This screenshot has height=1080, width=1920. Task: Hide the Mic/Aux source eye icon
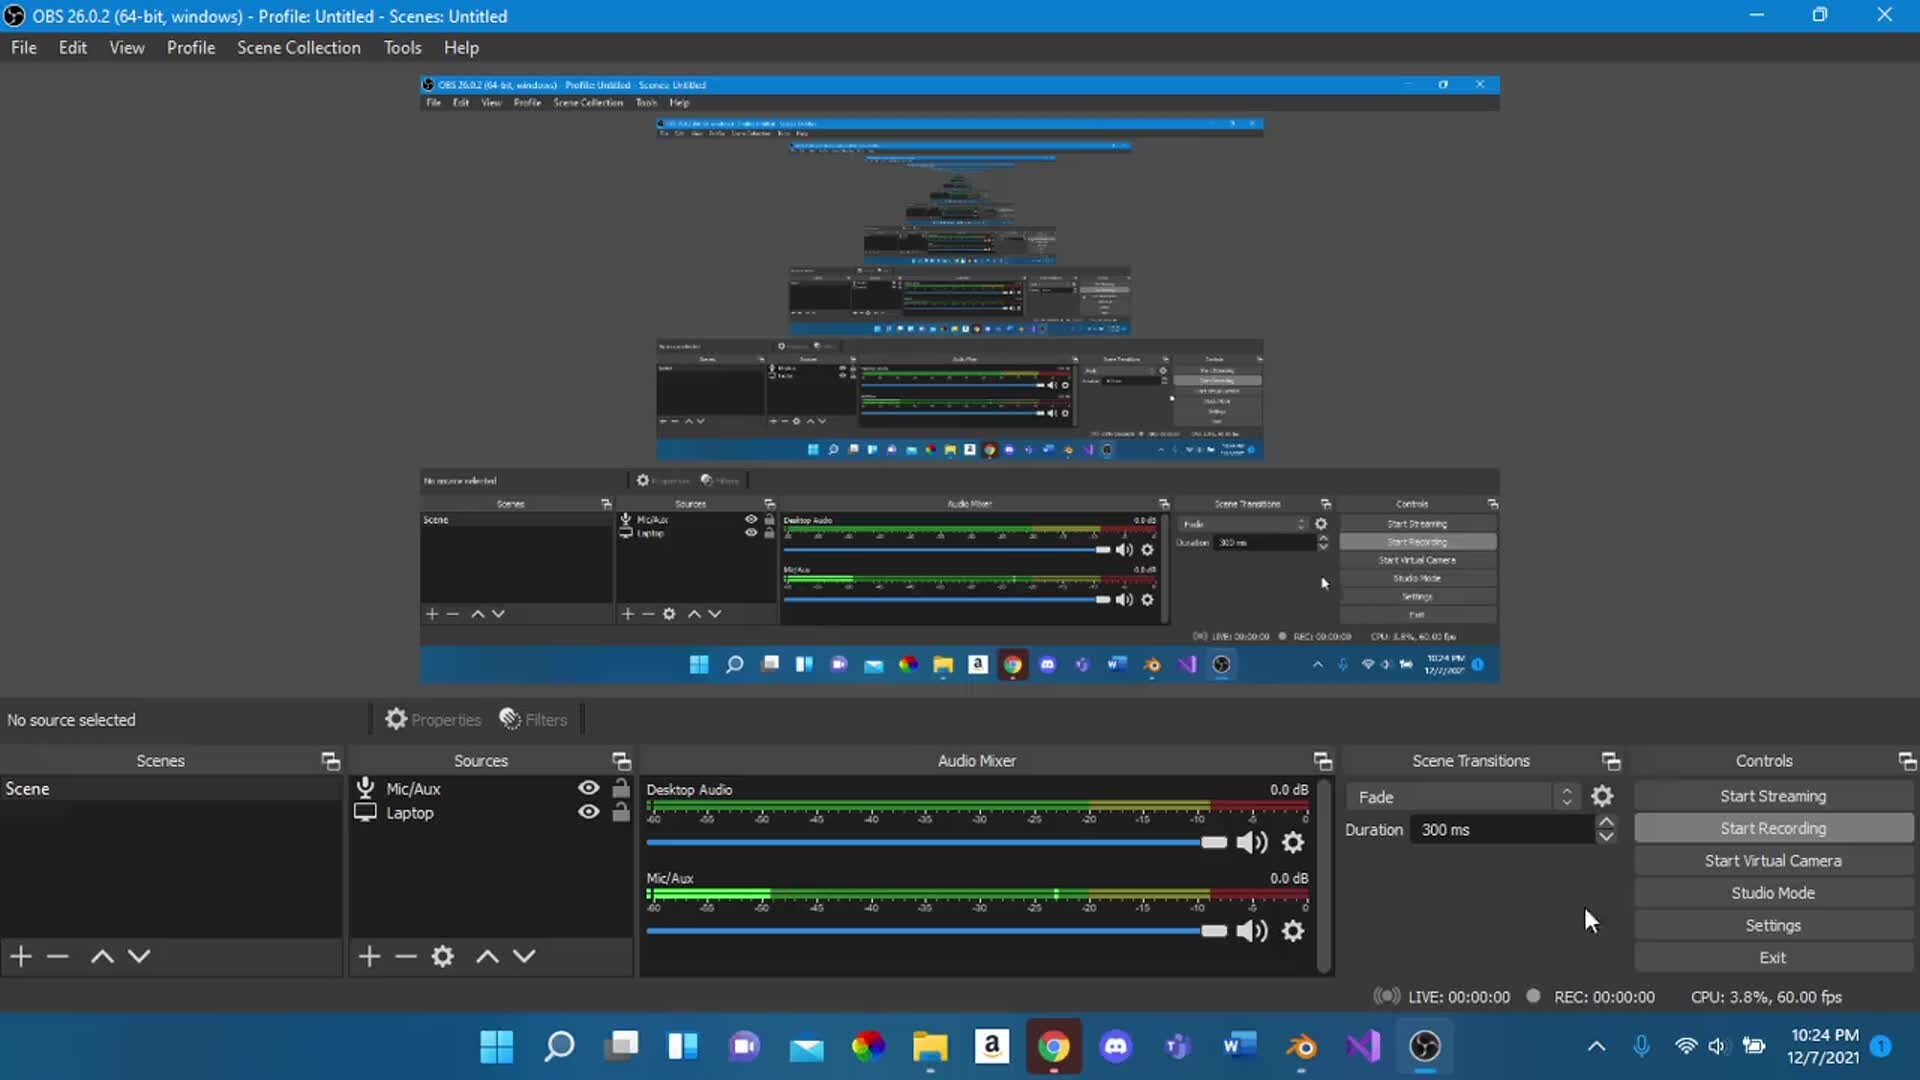[x=589, y=788]
